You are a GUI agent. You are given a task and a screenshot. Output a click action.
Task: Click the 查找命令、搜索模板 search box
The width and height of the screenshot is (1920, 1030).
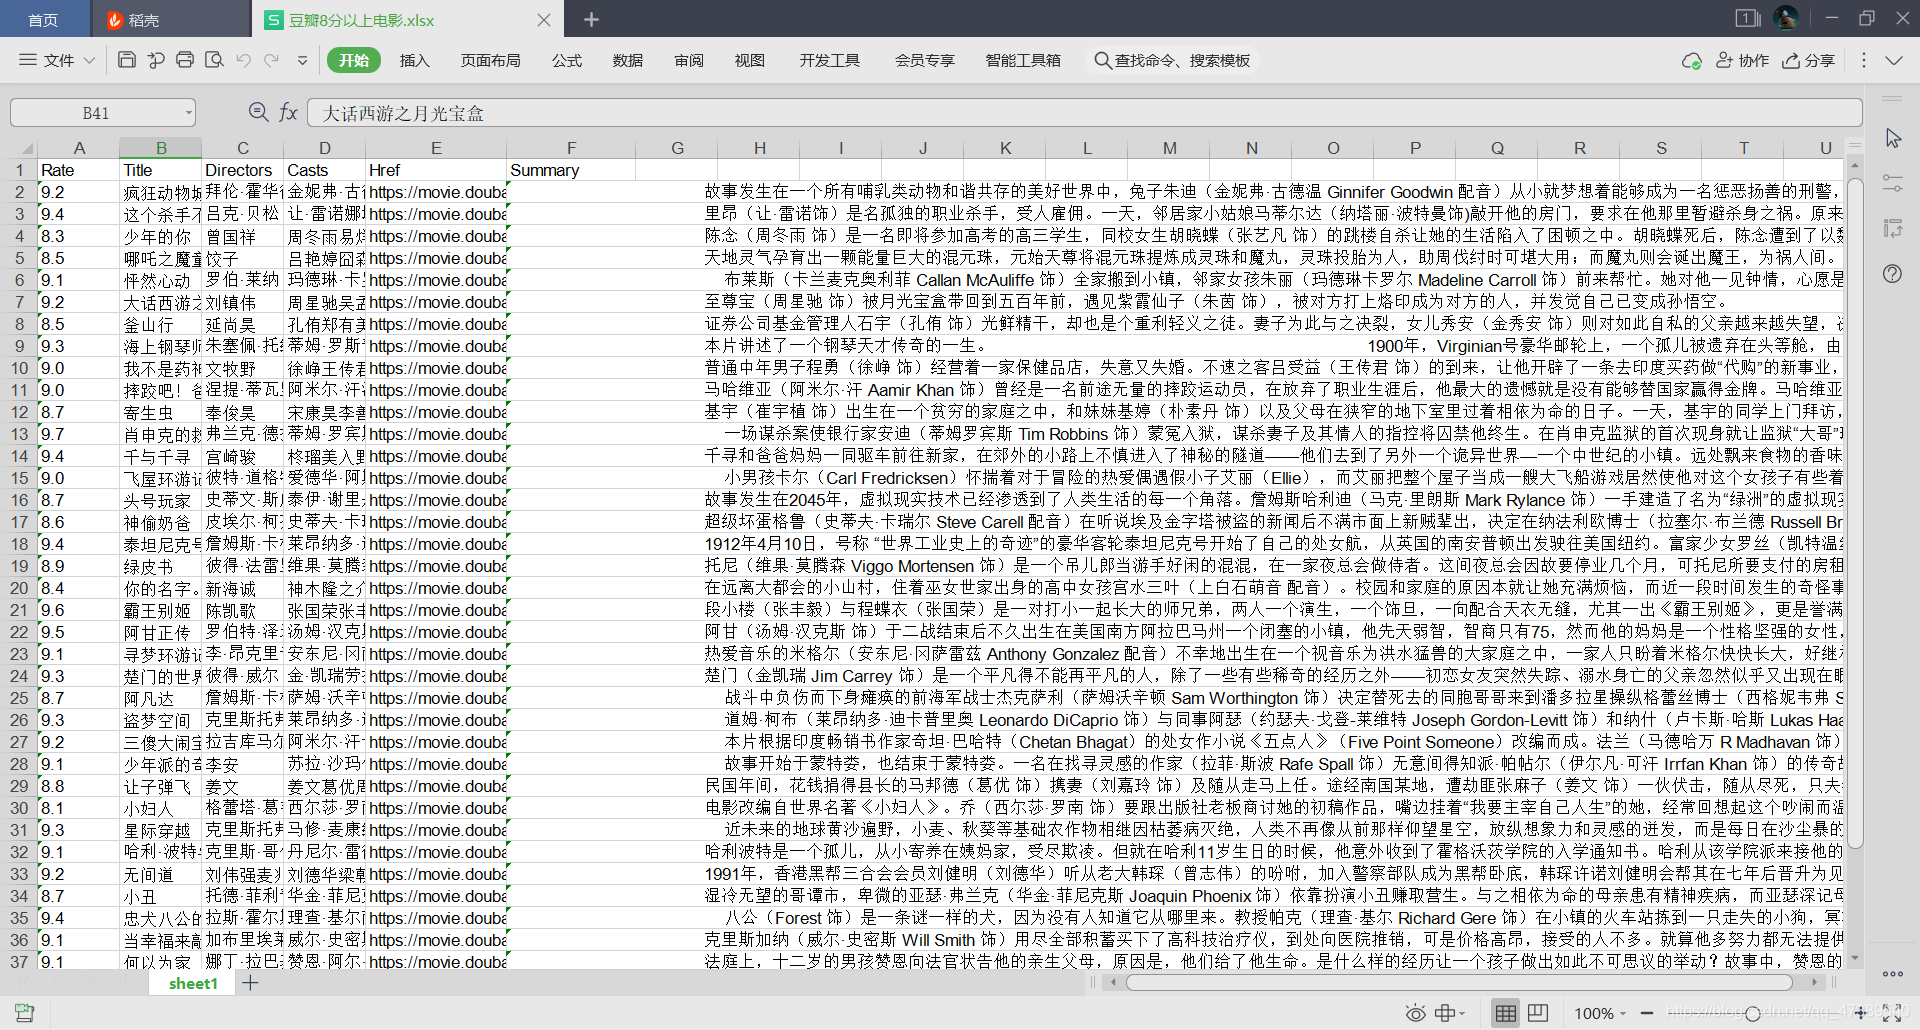point(1172,60)
